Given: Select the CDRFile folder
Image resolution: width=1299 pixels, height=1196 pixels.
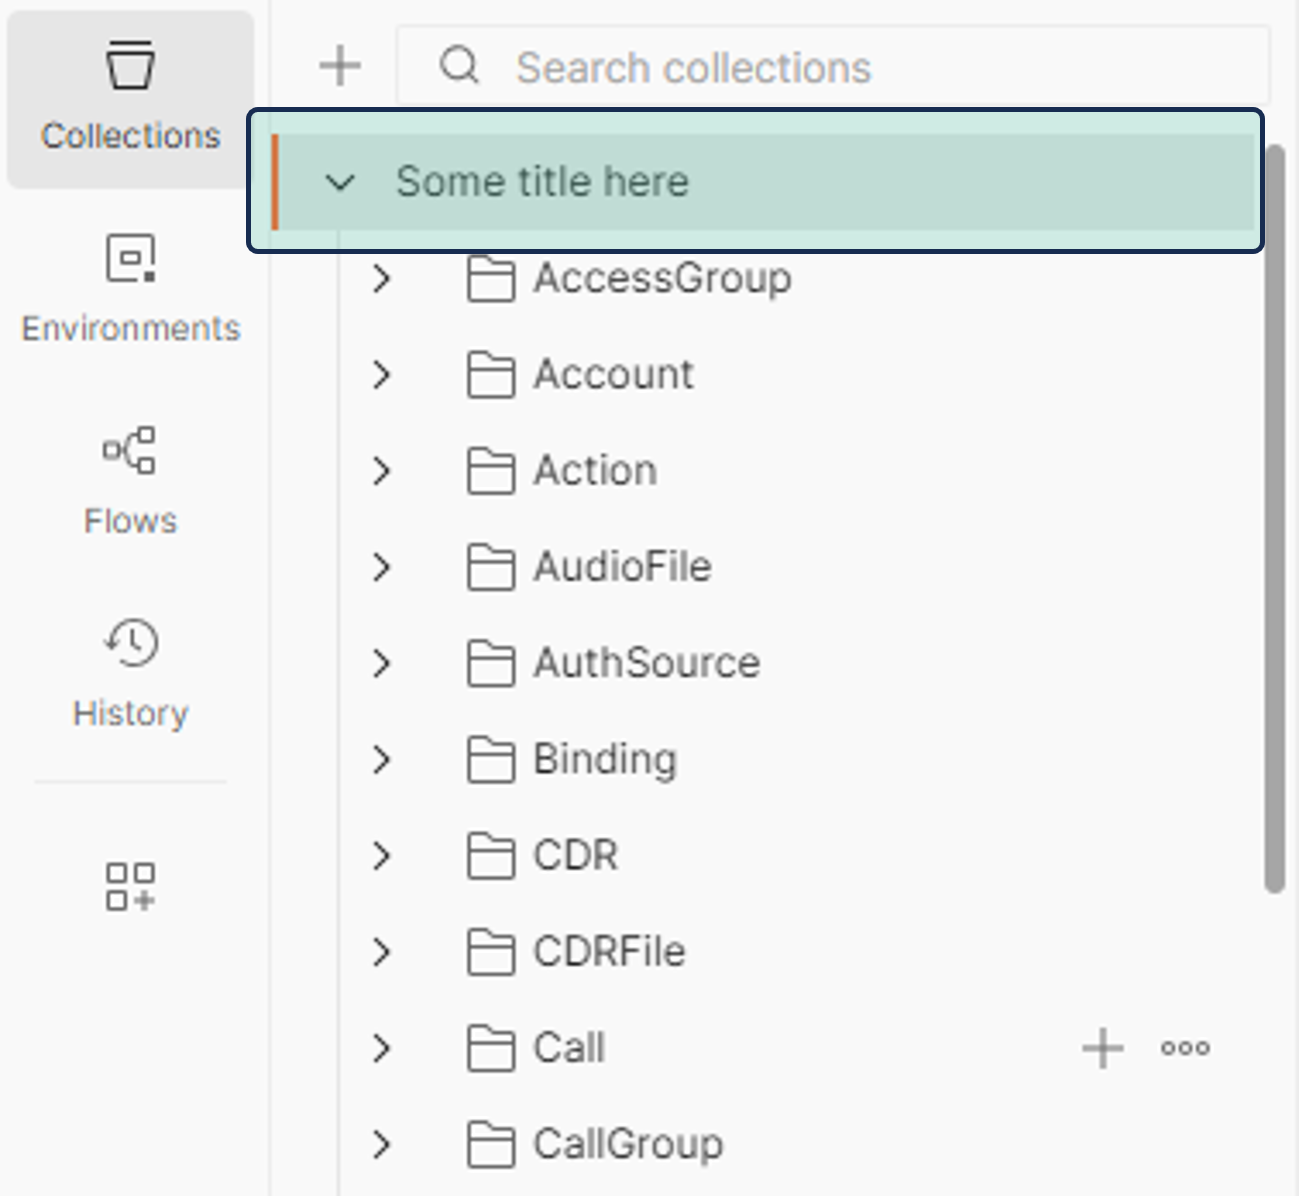Looking at the screenshot, I should click(x=608, y=952).
